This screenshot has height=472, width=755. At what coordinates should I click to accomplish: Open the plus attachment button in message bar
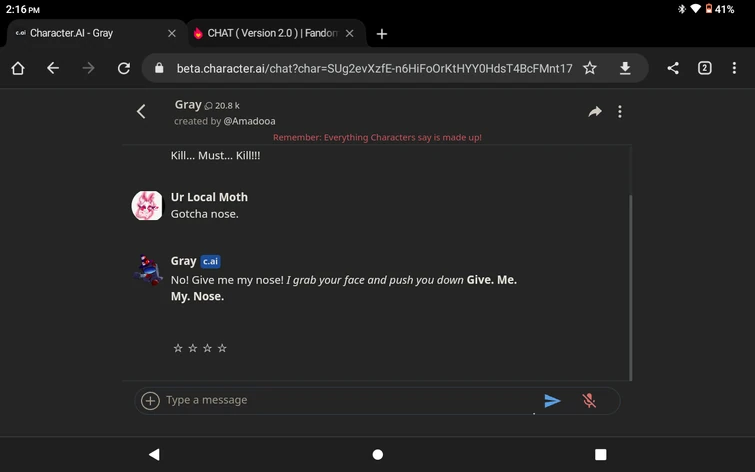point(150,401)
